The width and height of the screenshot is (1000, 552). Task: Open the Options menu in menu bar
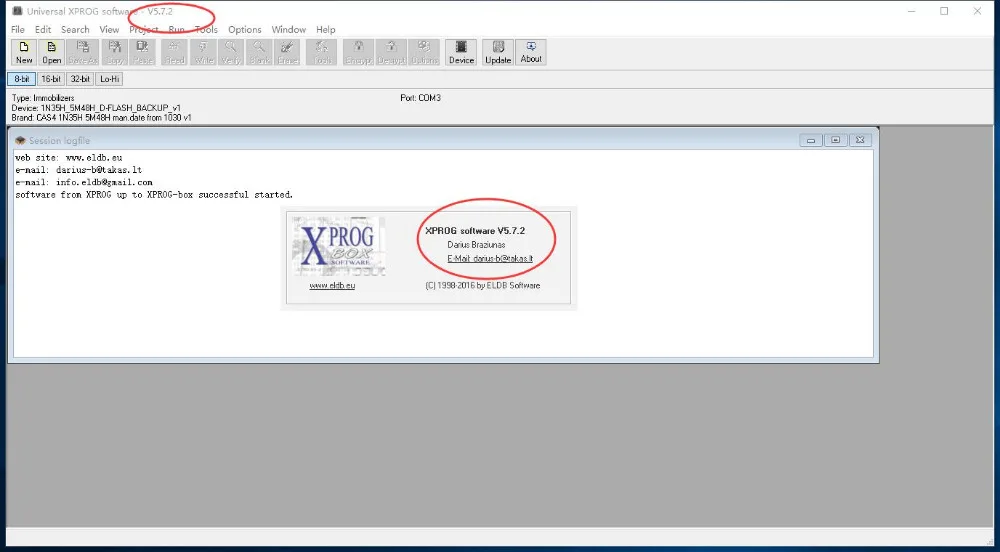(x=245, y=29)
